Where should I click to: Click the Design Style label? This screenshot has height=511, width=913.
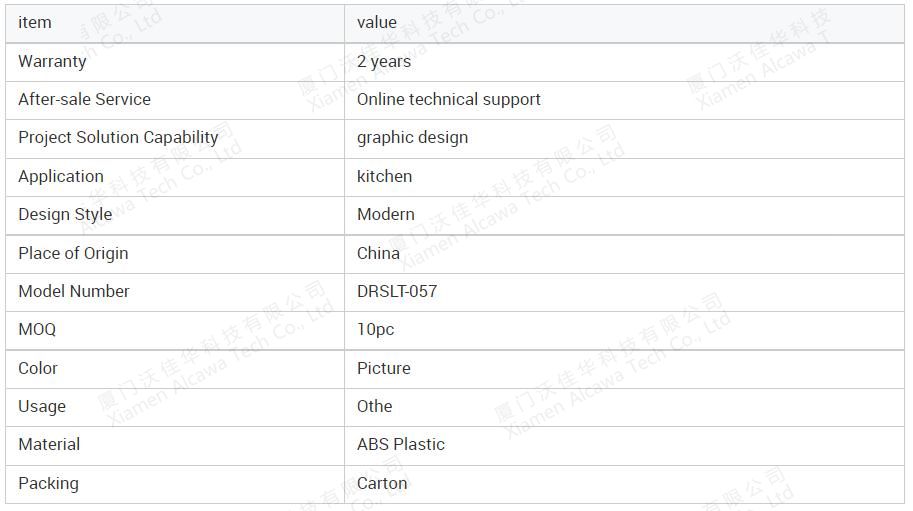click(65, 215)
